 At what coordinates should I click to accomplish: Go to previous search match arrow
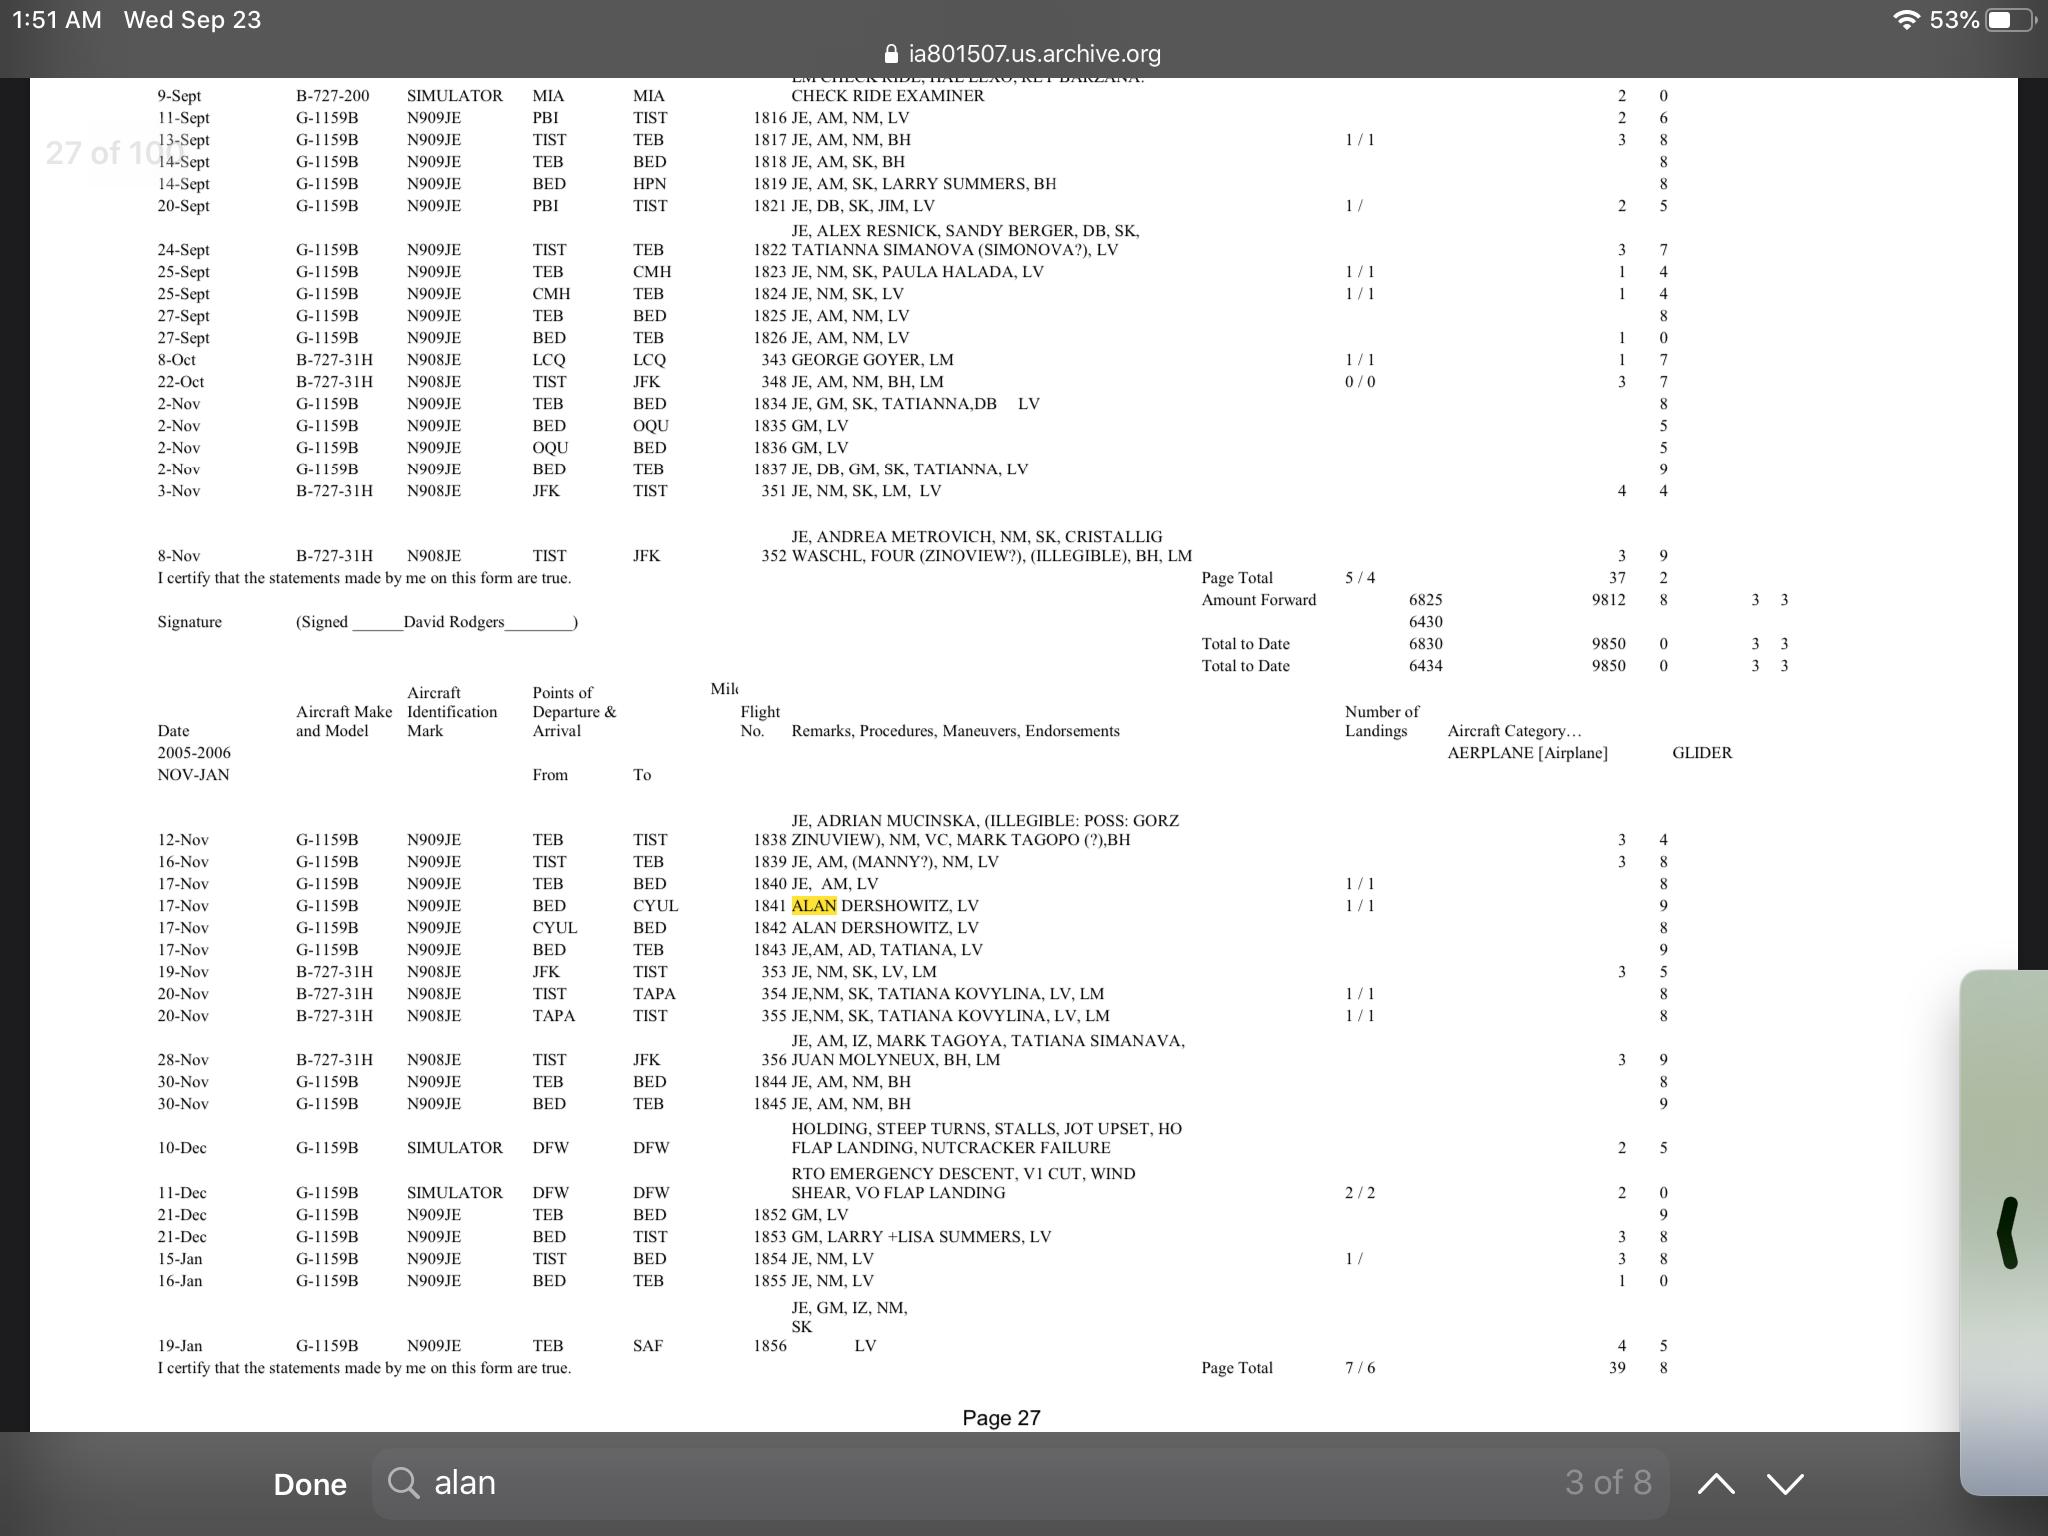tap(1716, 1484)
